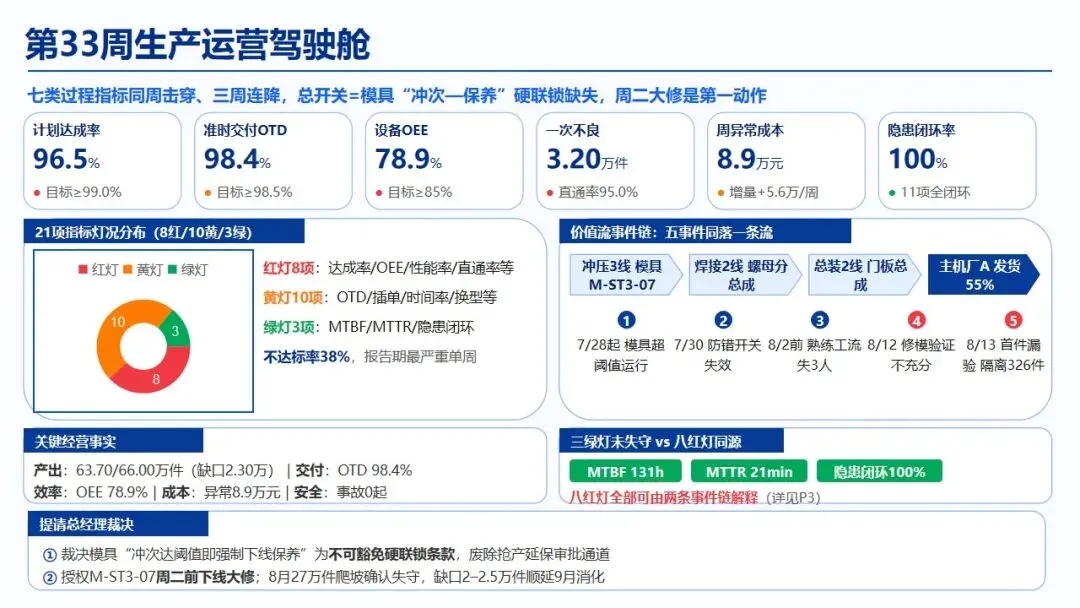
Task: Click the green 隐患闭环100% badge
Action: [x=880, y=472]
